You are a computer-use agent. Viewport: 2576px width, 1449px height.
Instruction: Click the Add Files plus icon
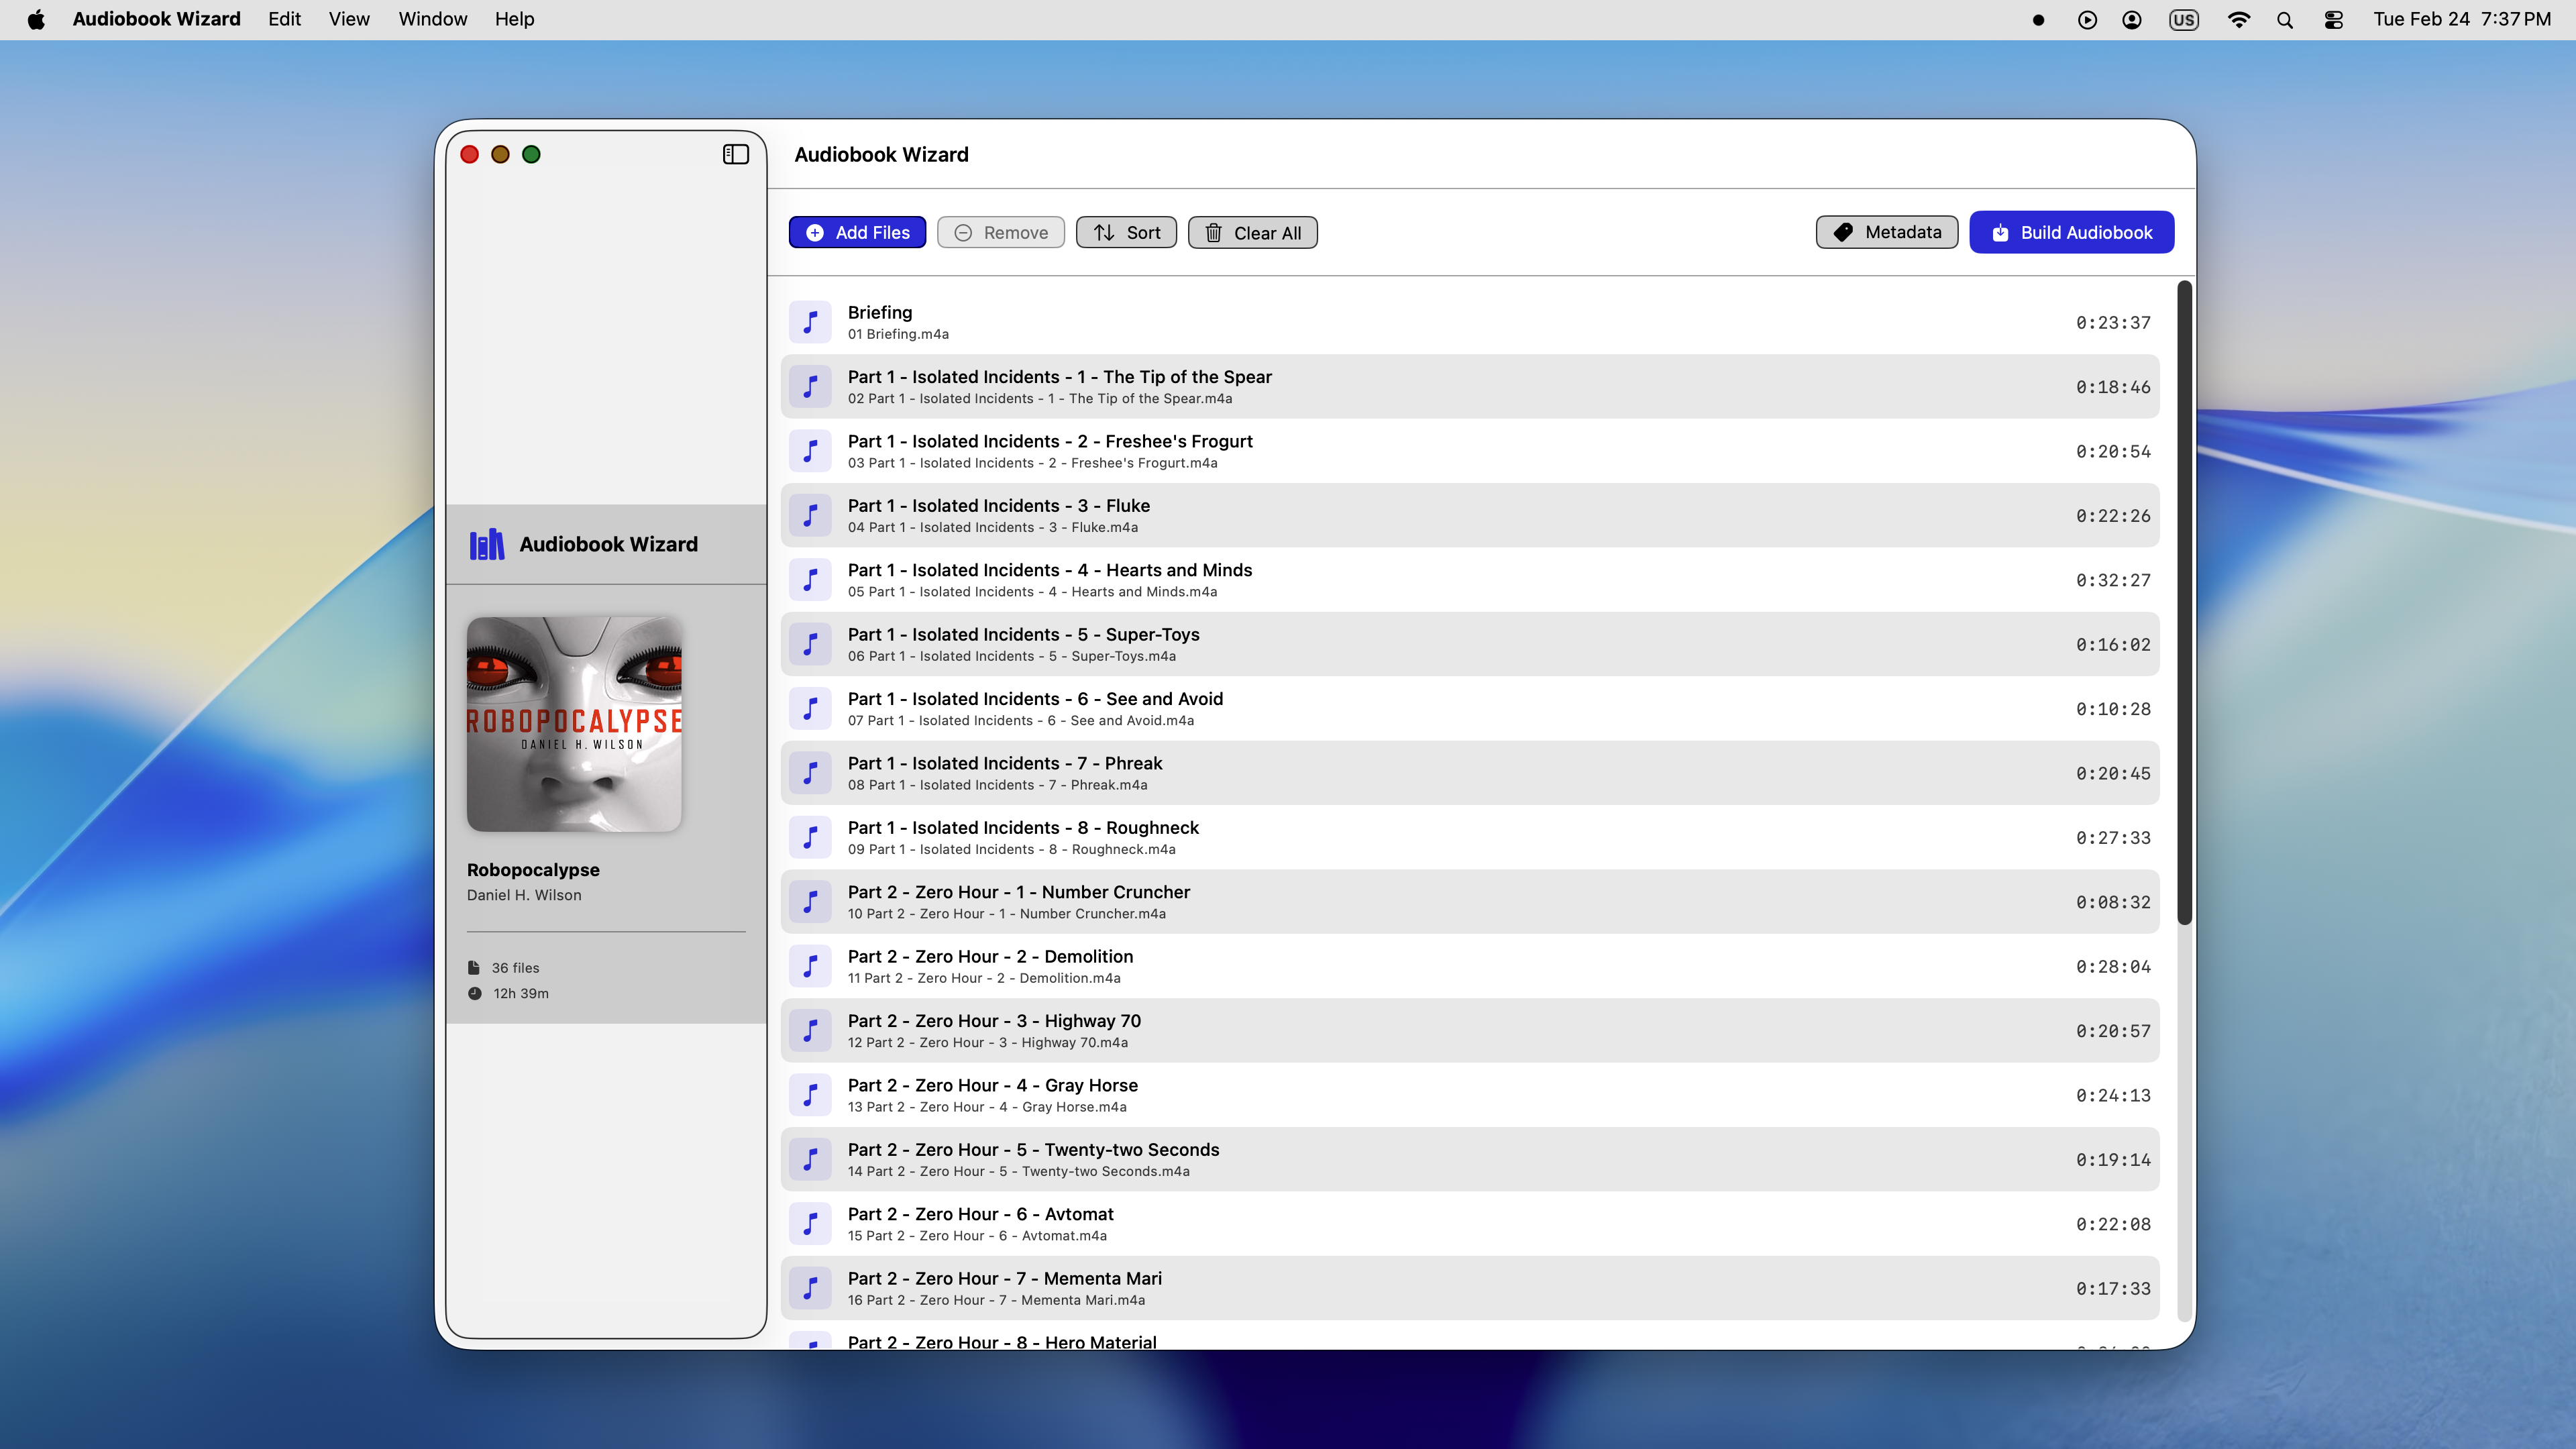pos(816,232)
